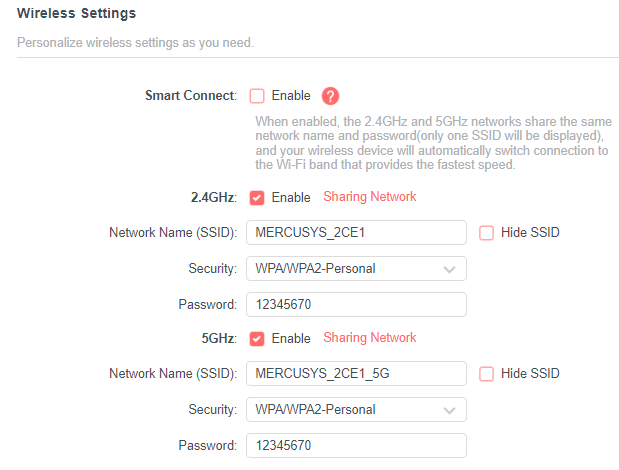Viewport: 619px width, 470px height.
Task: Uncheck the 2.4GHz Enable checkbox
Action: [x=257, y=198]
